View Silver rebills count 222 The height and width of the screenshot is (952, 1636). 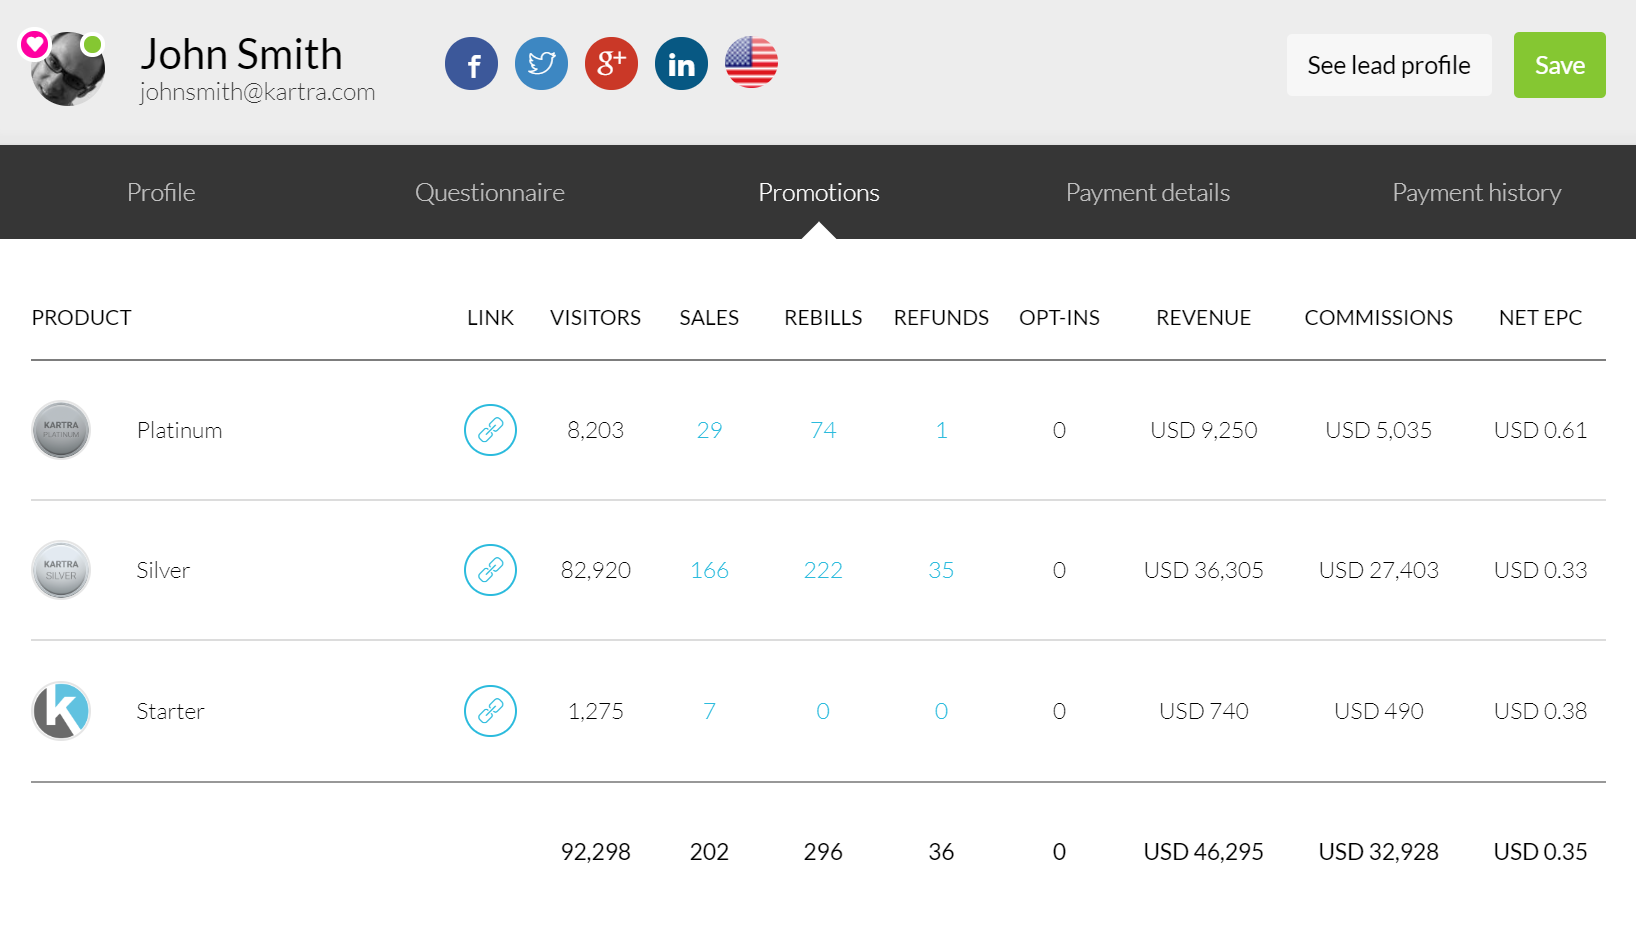pos(823,570)
